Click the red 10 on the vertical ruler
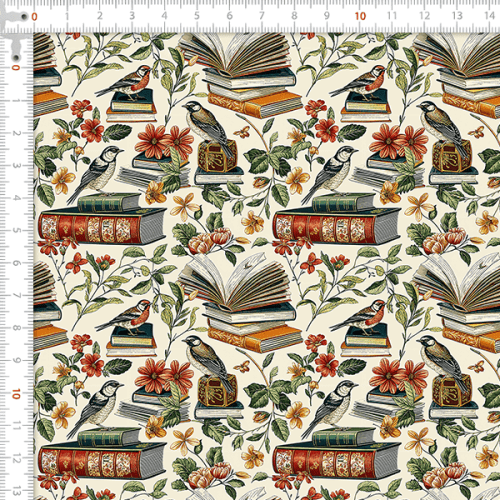This screenshot has height=500, width=500. [16, 394]
